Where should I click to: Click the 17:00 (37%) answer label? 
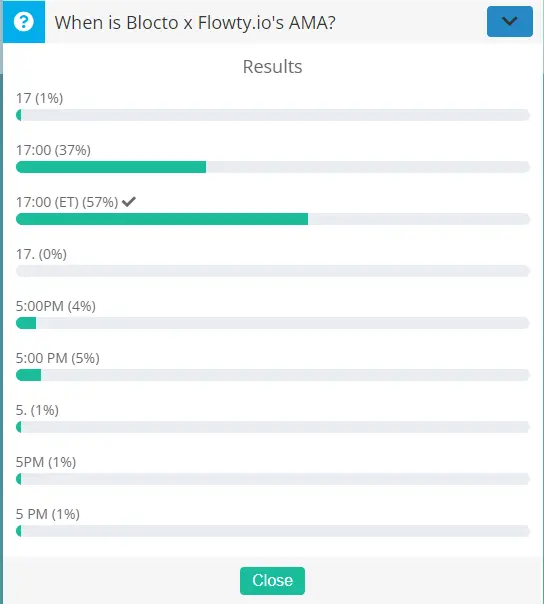53,150
